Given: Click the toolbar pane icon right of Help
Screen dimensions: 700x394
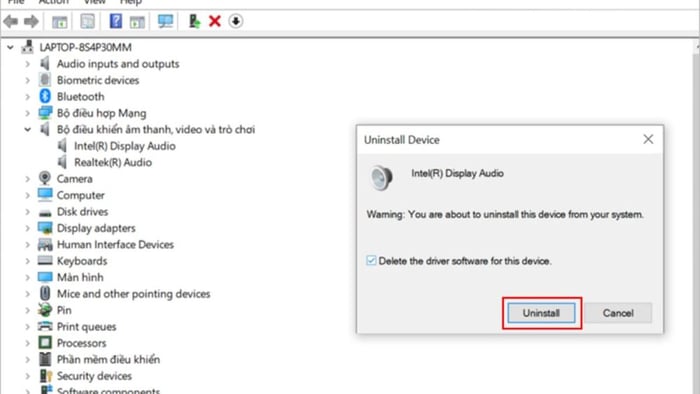Looking at the screenshot, I should pyautogui.click(x=137, y=21).
